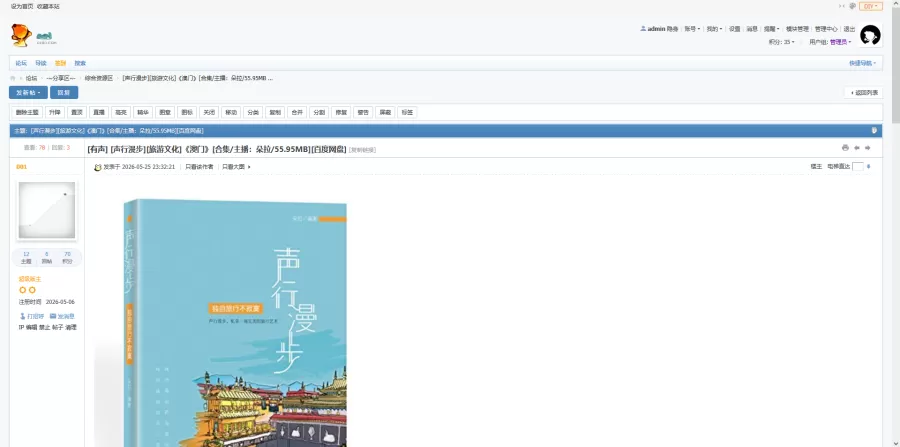Open the 发新帖 new post dropdown
This screenshot has width=900, height=447.
28,92
